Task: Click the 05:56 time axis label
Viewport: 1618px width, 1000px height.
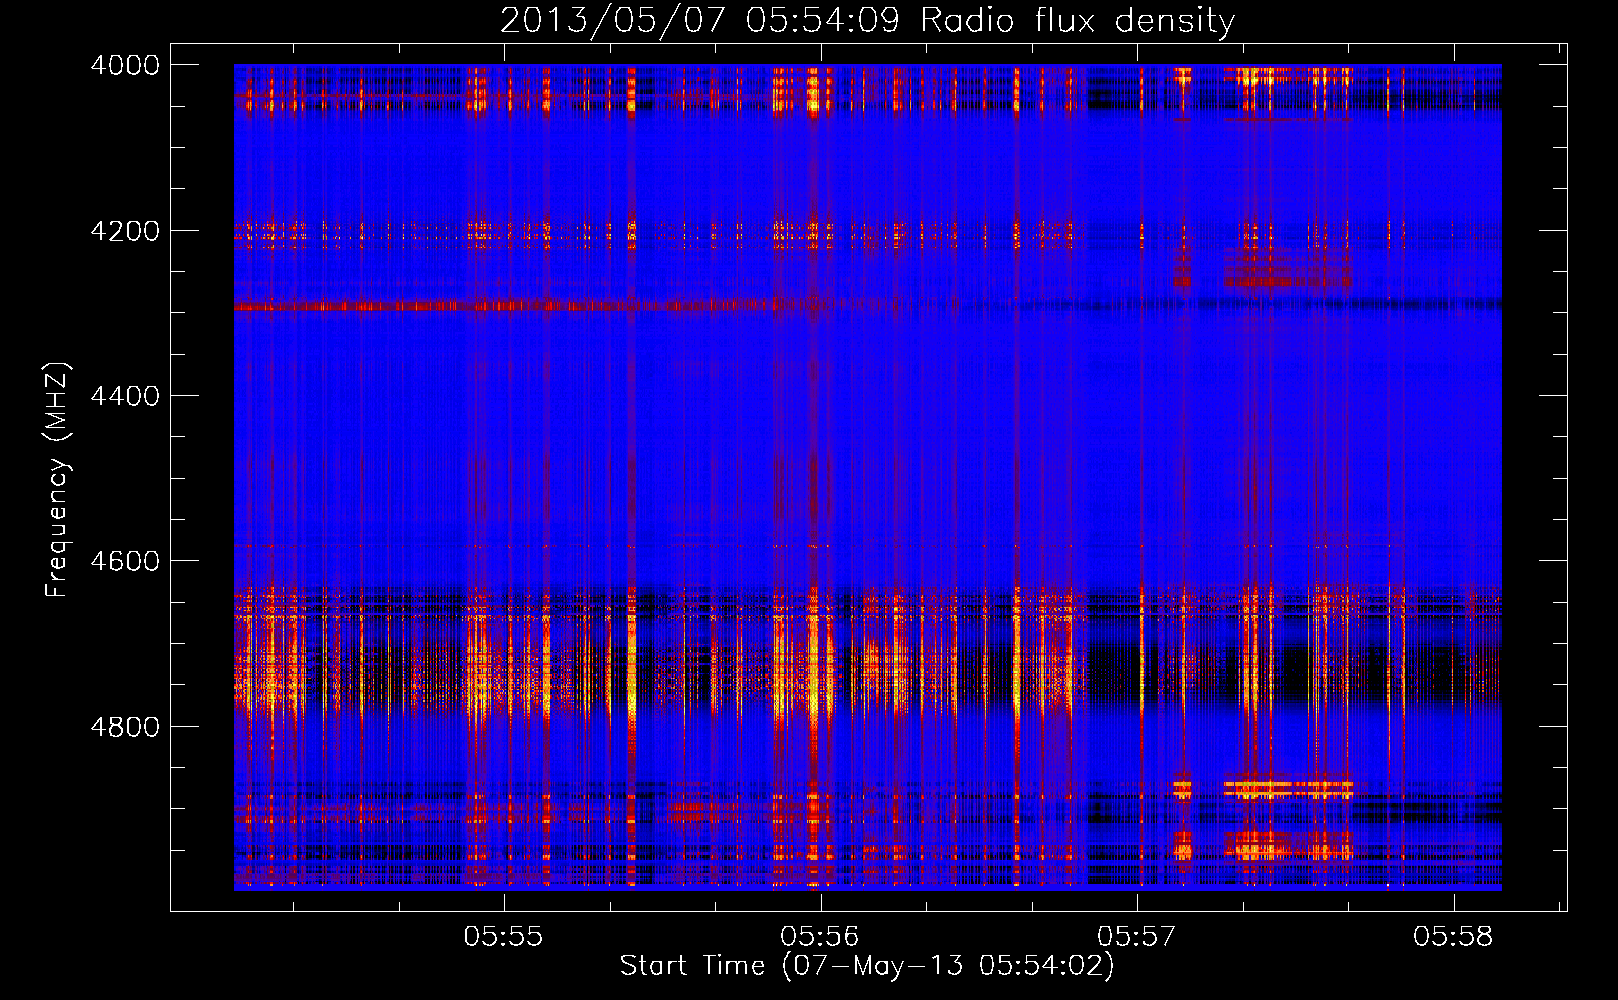Action: 820,937
